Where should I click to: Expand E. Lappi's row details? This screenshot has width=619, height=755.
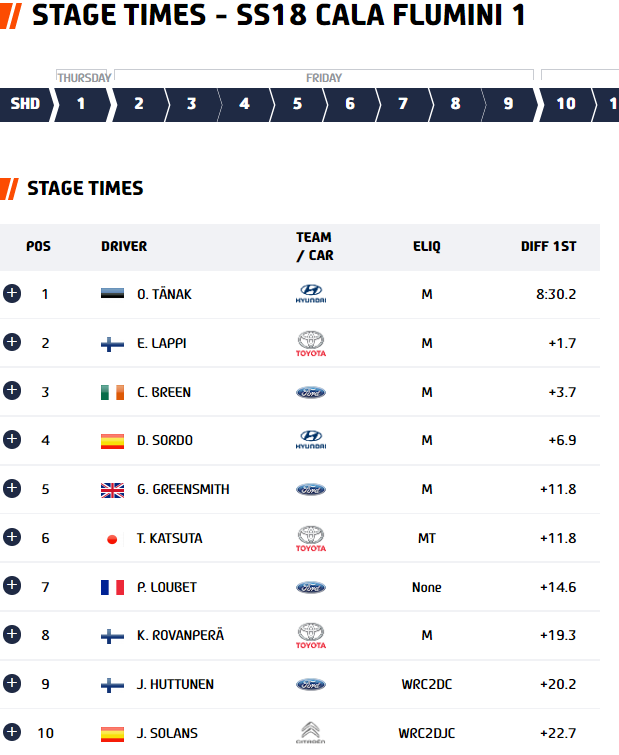12,342
